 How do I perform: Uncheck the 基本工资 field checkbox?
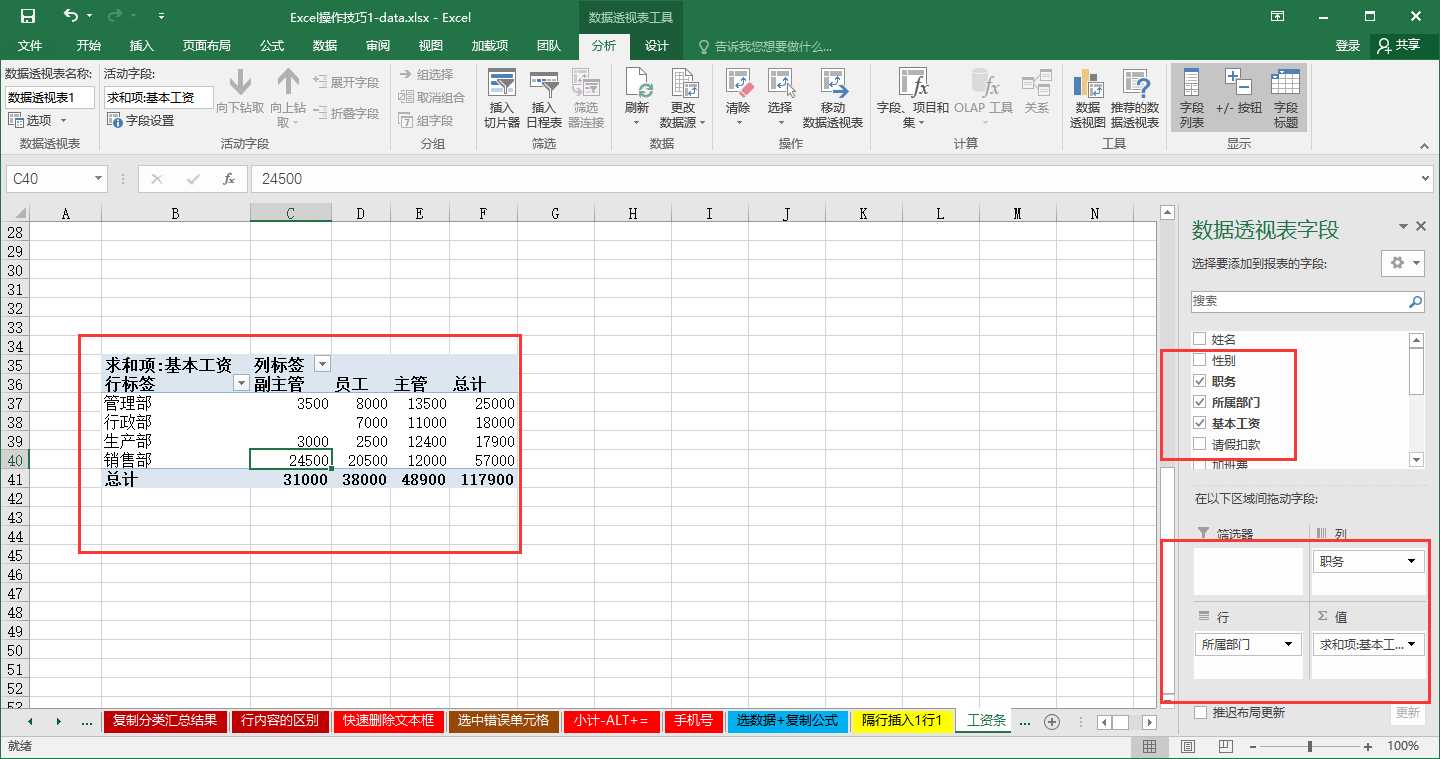[1200, 423]
